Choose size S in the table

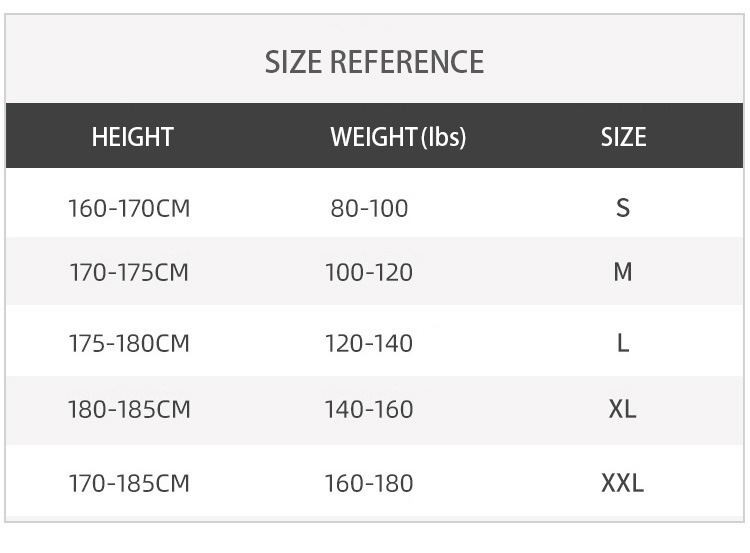(x=623, y=208)
